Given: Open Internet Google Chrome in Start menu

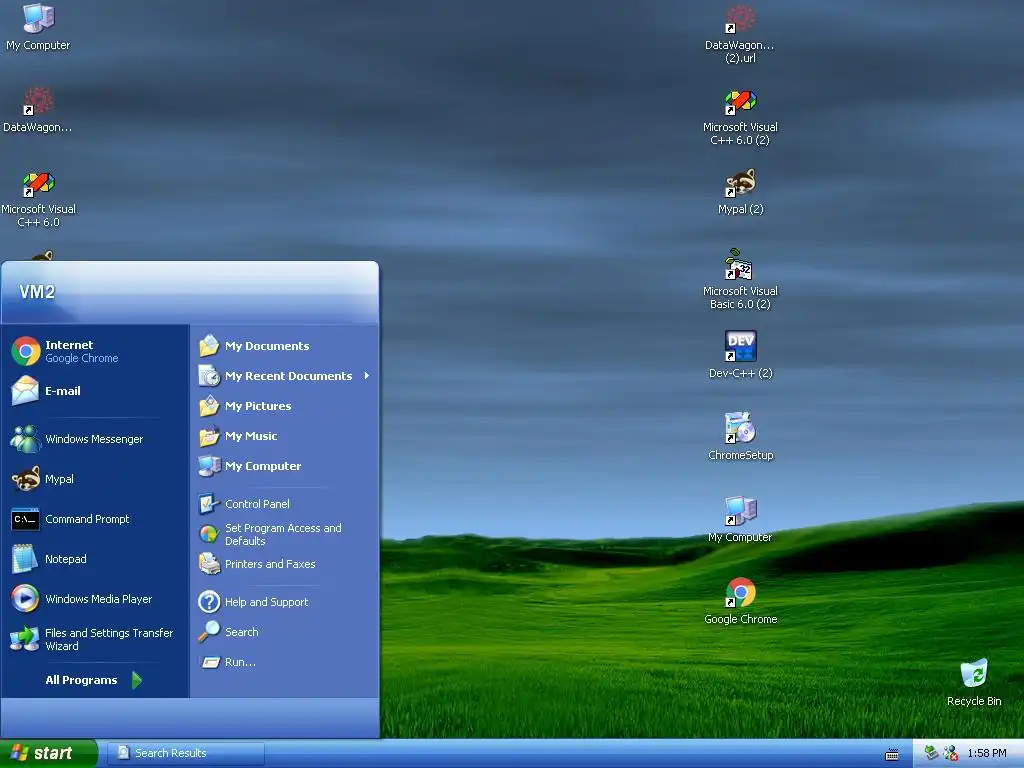Looking at the screenshot, I should (95, 351).
